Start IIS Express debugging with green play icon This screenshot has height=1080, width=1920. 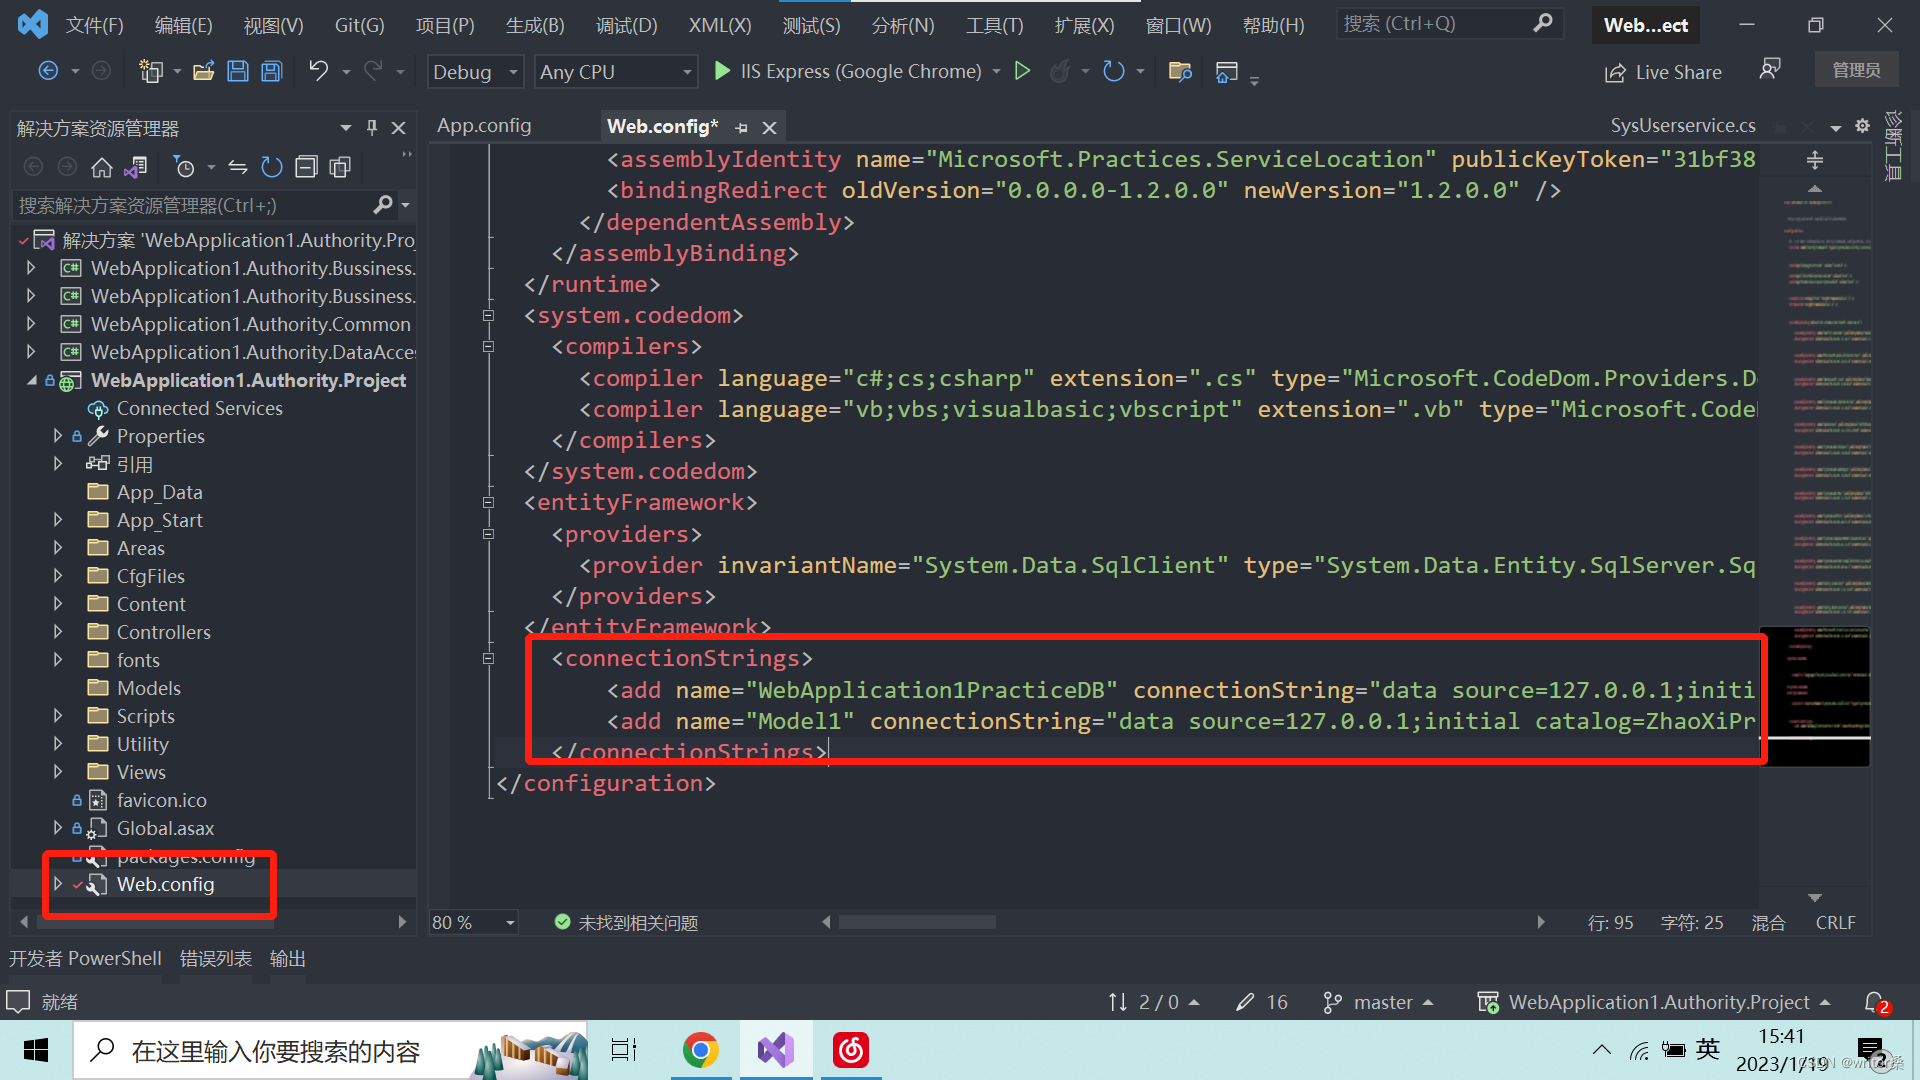tap(722, 71)
